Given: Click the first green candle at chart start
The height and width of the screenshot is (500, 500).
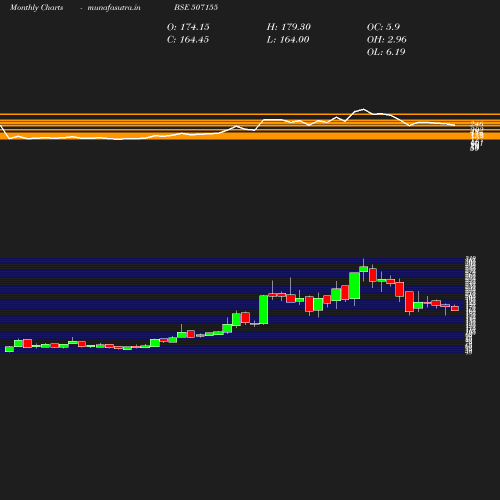Looking at the screenshot, I should click(9, 349).
